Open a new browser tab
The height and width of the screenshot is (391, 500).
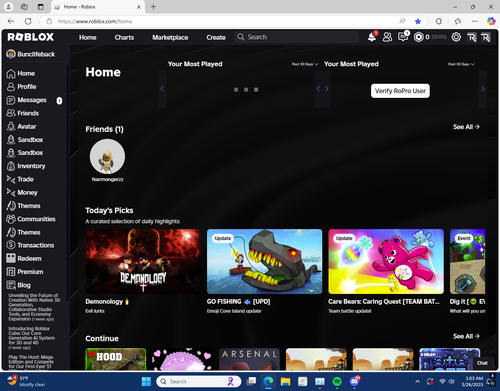153,7
